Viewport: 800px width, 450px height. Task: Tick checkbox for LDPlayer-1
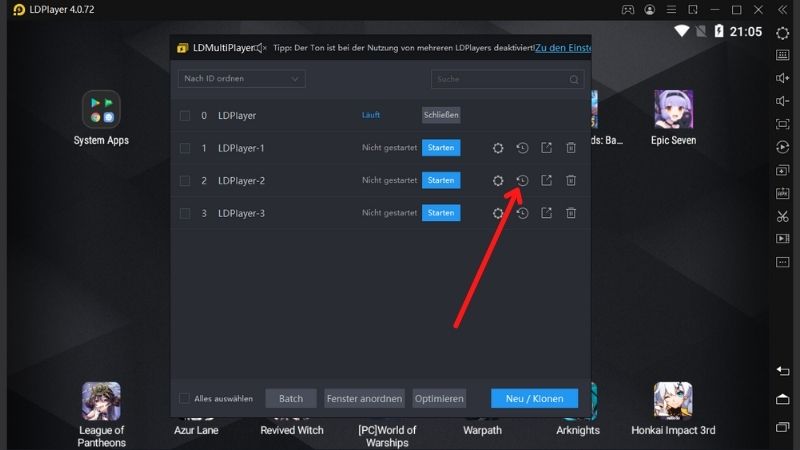coord(185,148)
